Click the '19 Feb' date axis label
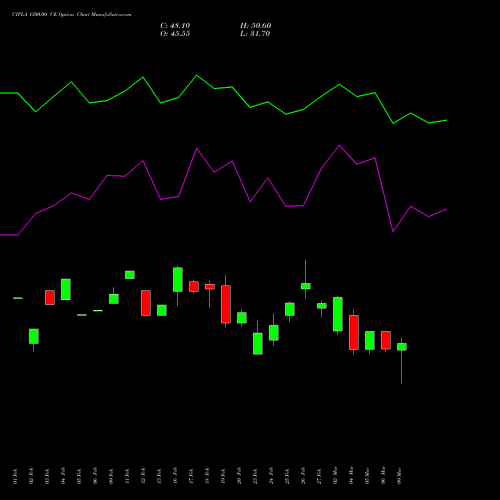500x500 pixels. 223,476
